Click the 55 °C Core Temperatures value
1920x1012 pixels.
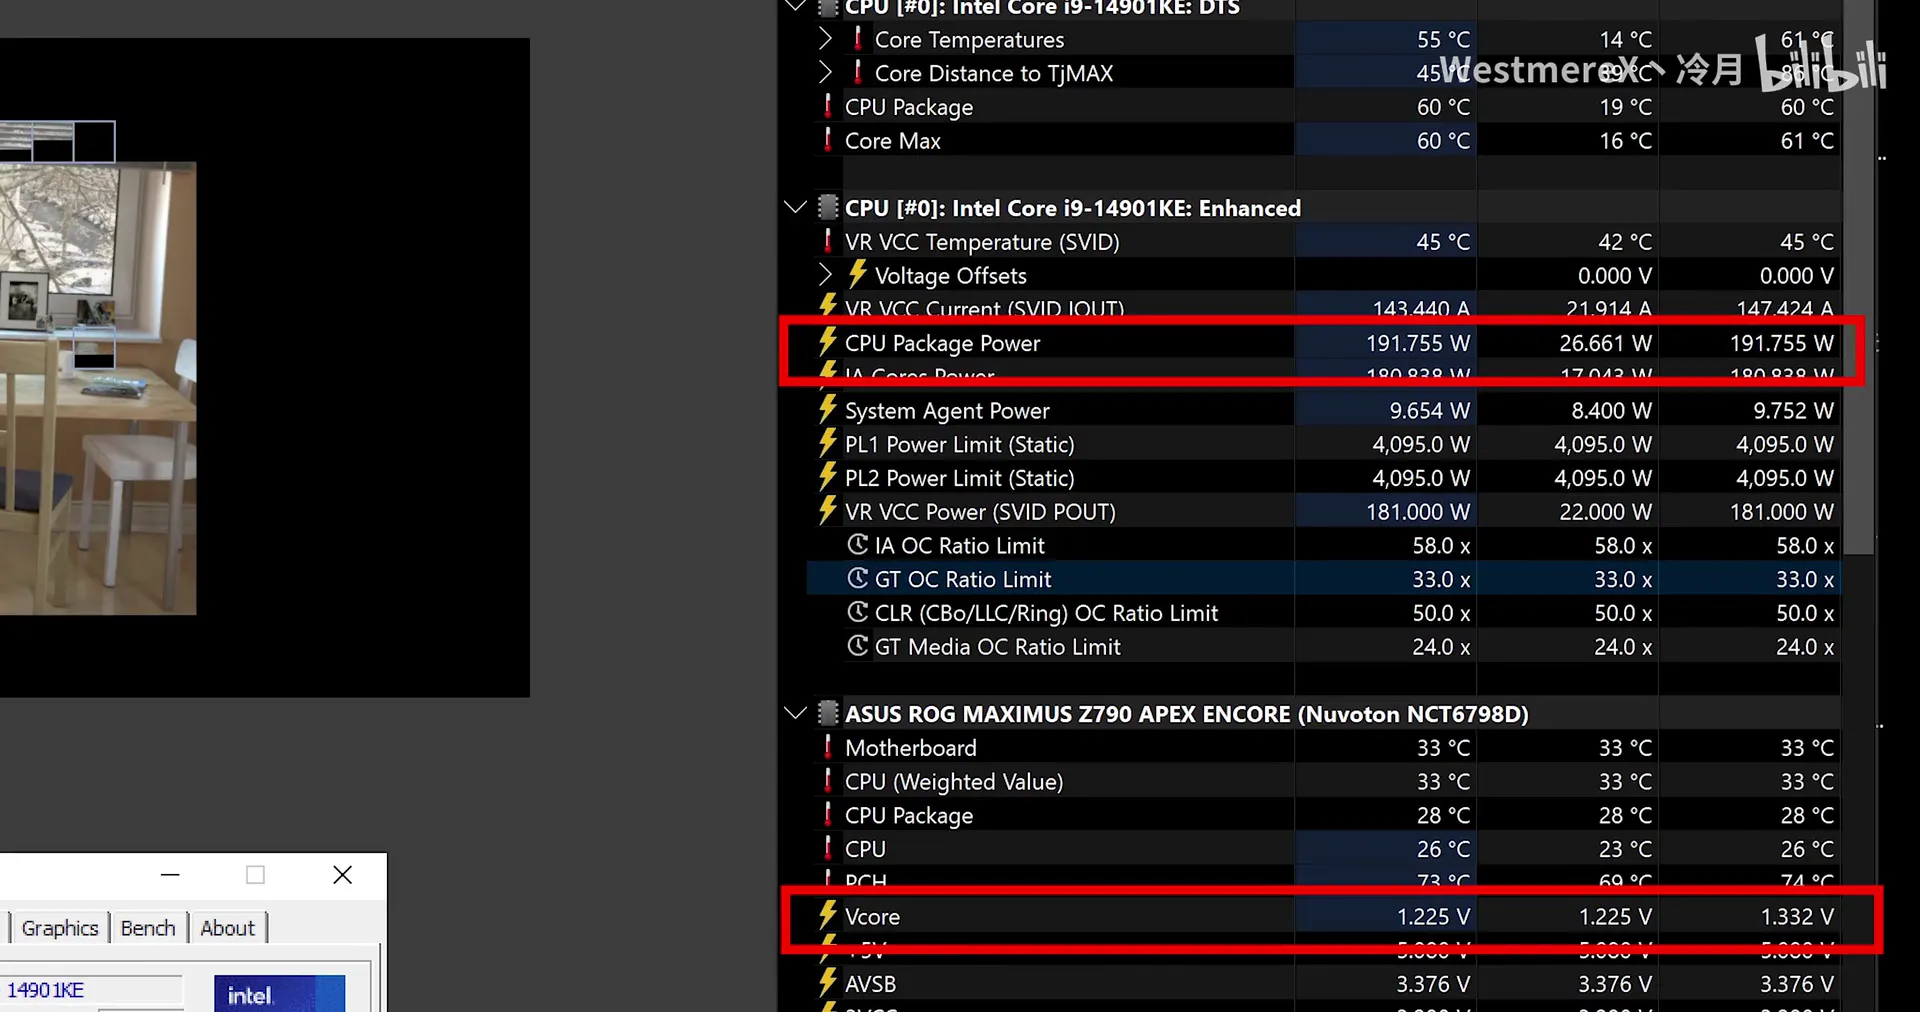click(x=1444, y=40)
